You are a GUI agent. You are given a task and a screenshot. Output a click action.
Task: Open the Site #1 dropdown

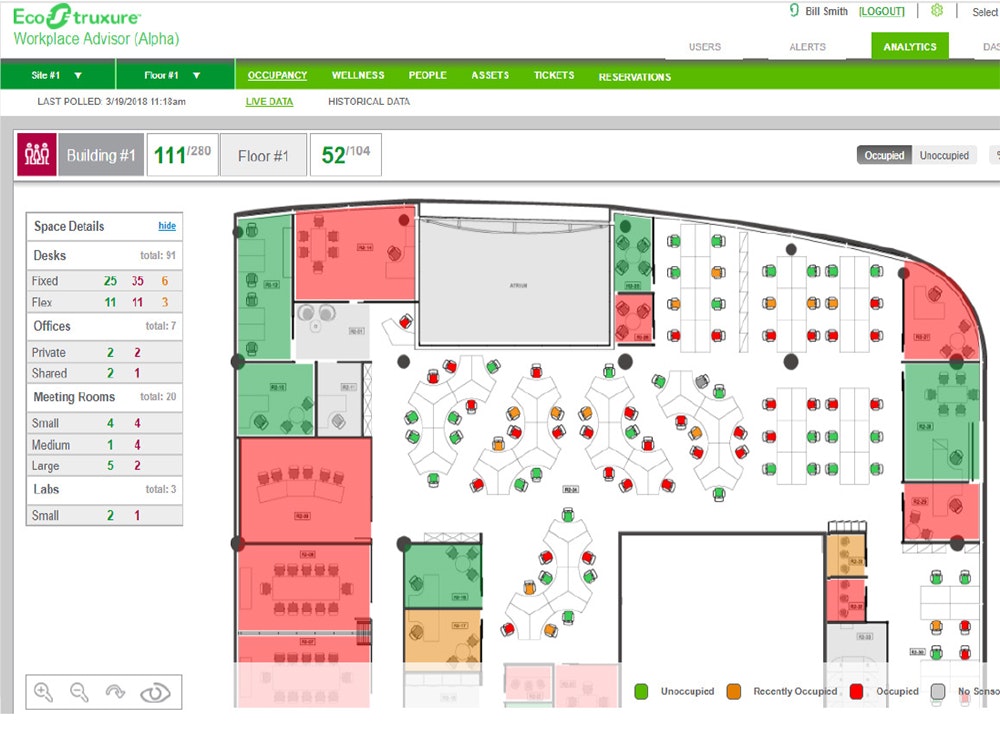[x=57, y=74]
